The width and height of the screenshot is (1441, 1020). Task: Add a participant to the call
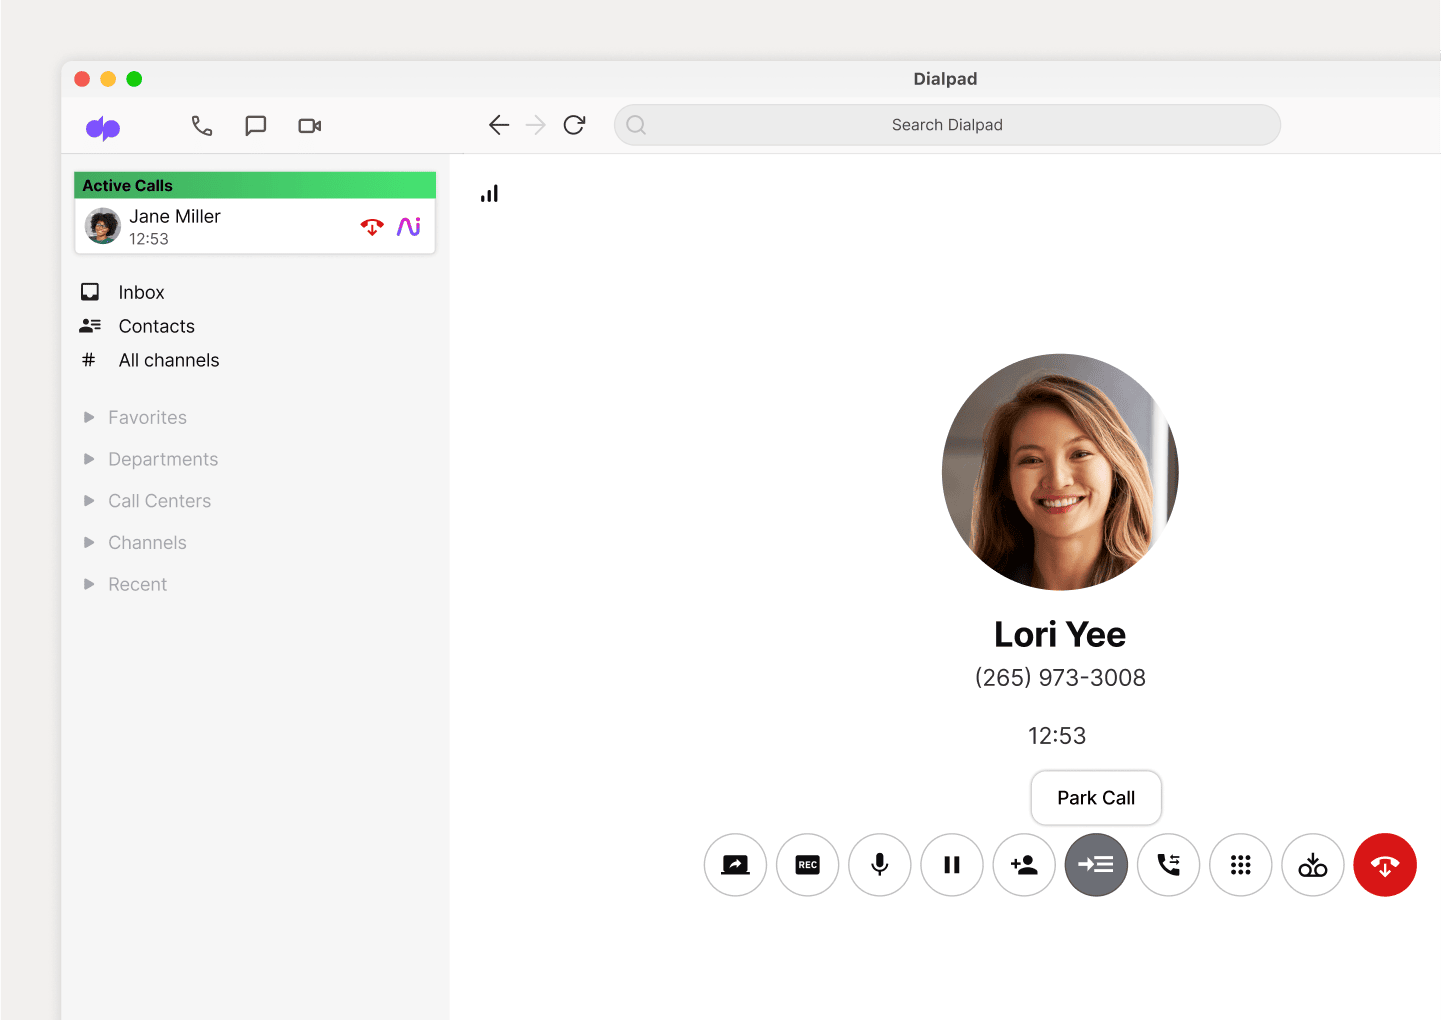[1024, 865]
